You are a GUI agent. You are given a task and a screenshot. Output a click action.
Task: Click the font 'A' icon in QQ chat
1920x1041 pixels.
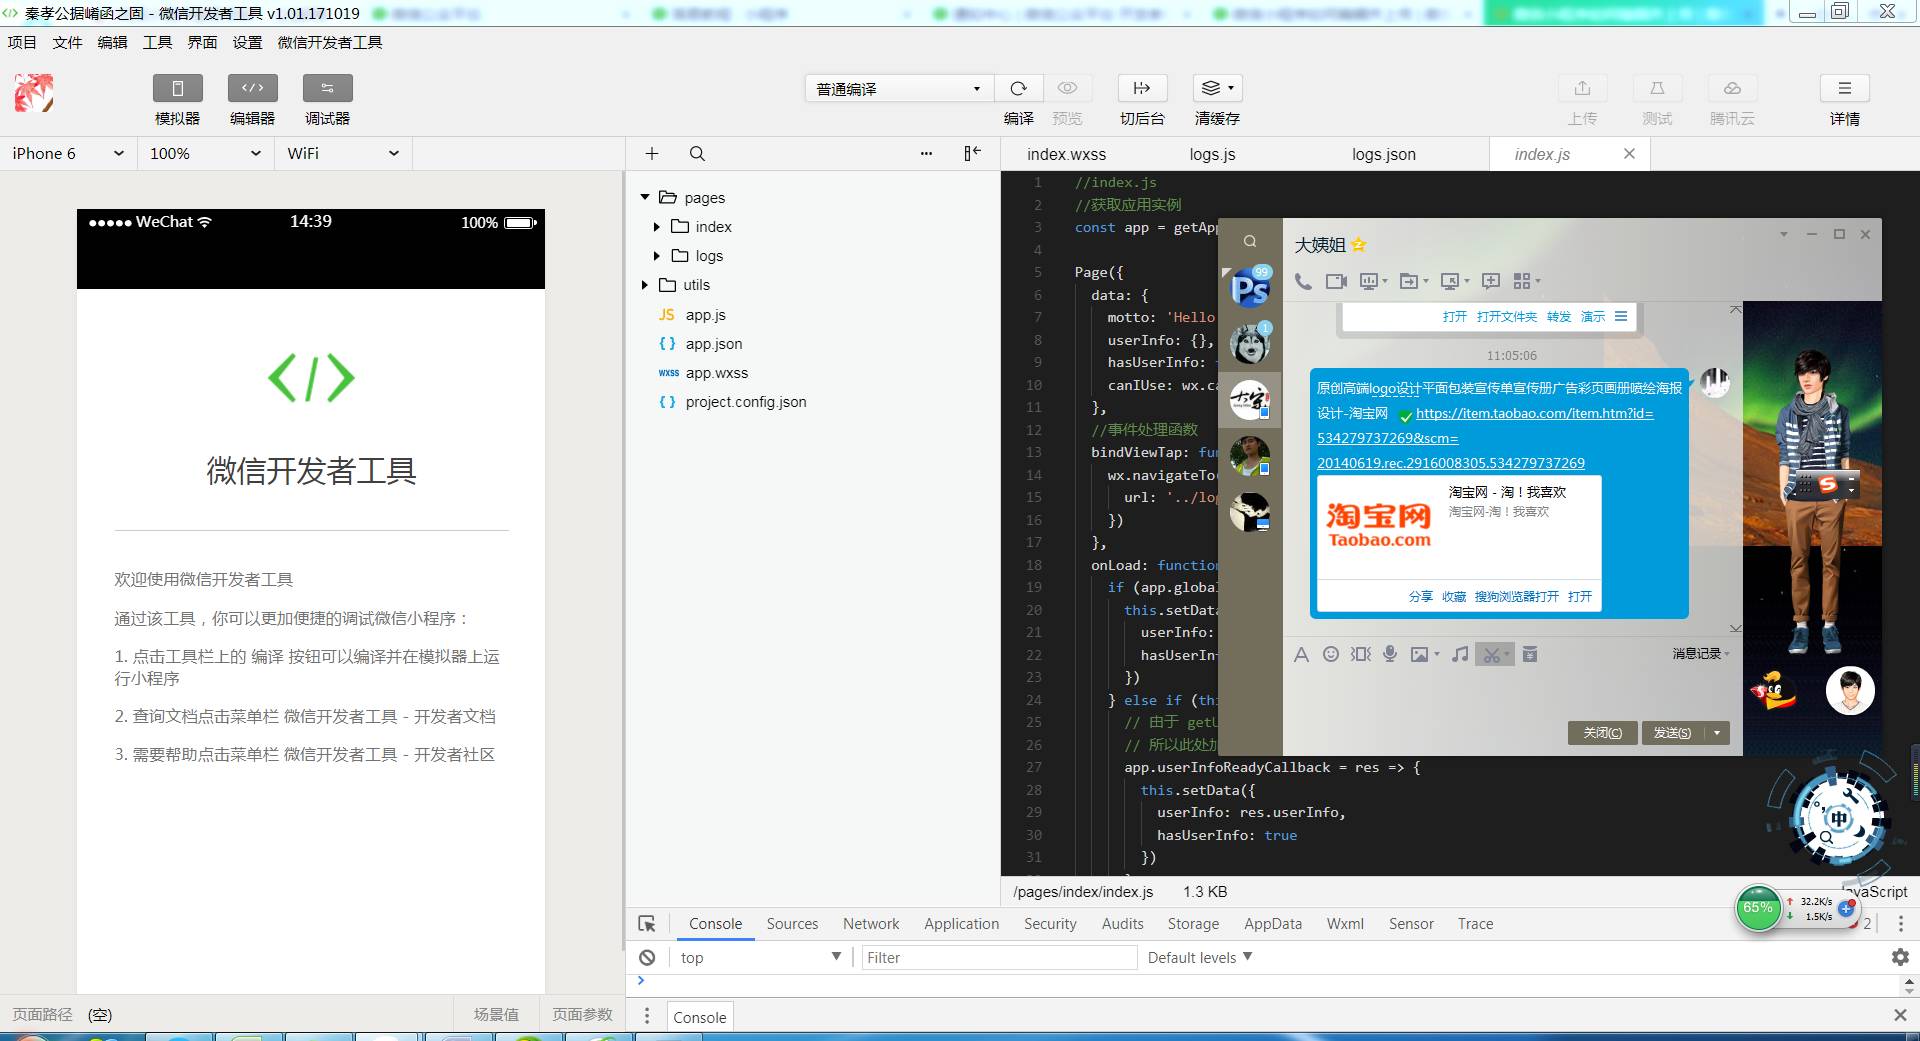click(x=1301, y=654)
